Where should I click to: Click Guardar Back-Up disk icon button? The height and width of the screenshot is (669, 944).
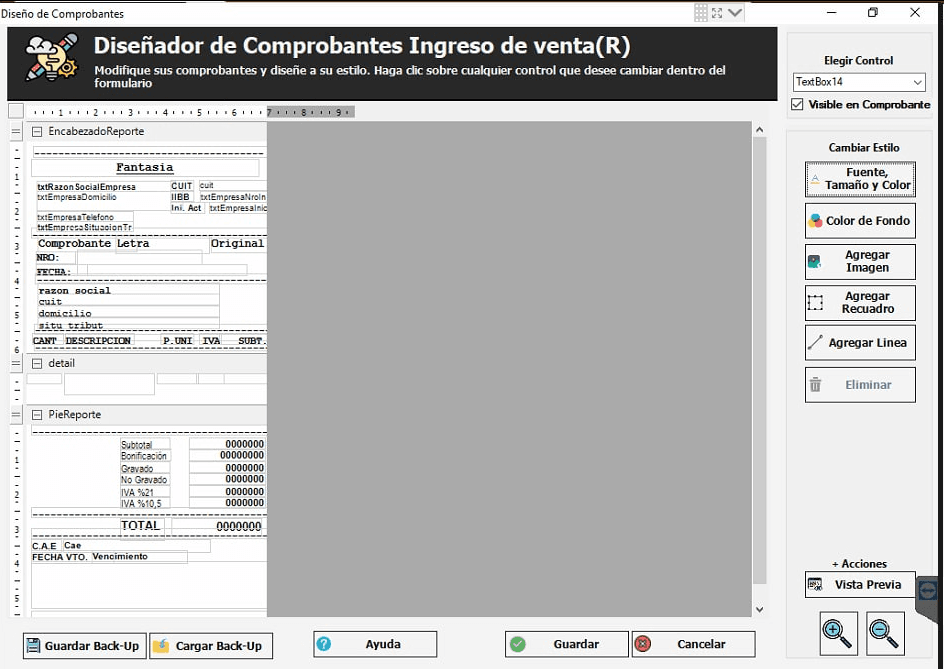pos(83,645)
